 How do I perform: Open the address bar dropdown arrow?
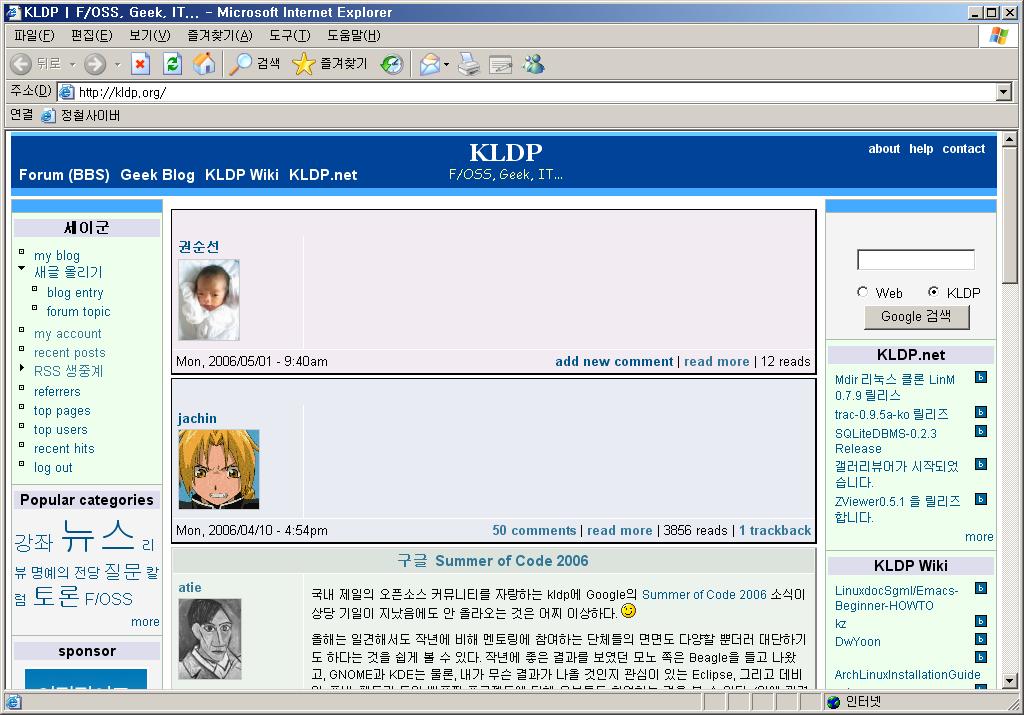pyautogui.click(x=1004, y=92)
